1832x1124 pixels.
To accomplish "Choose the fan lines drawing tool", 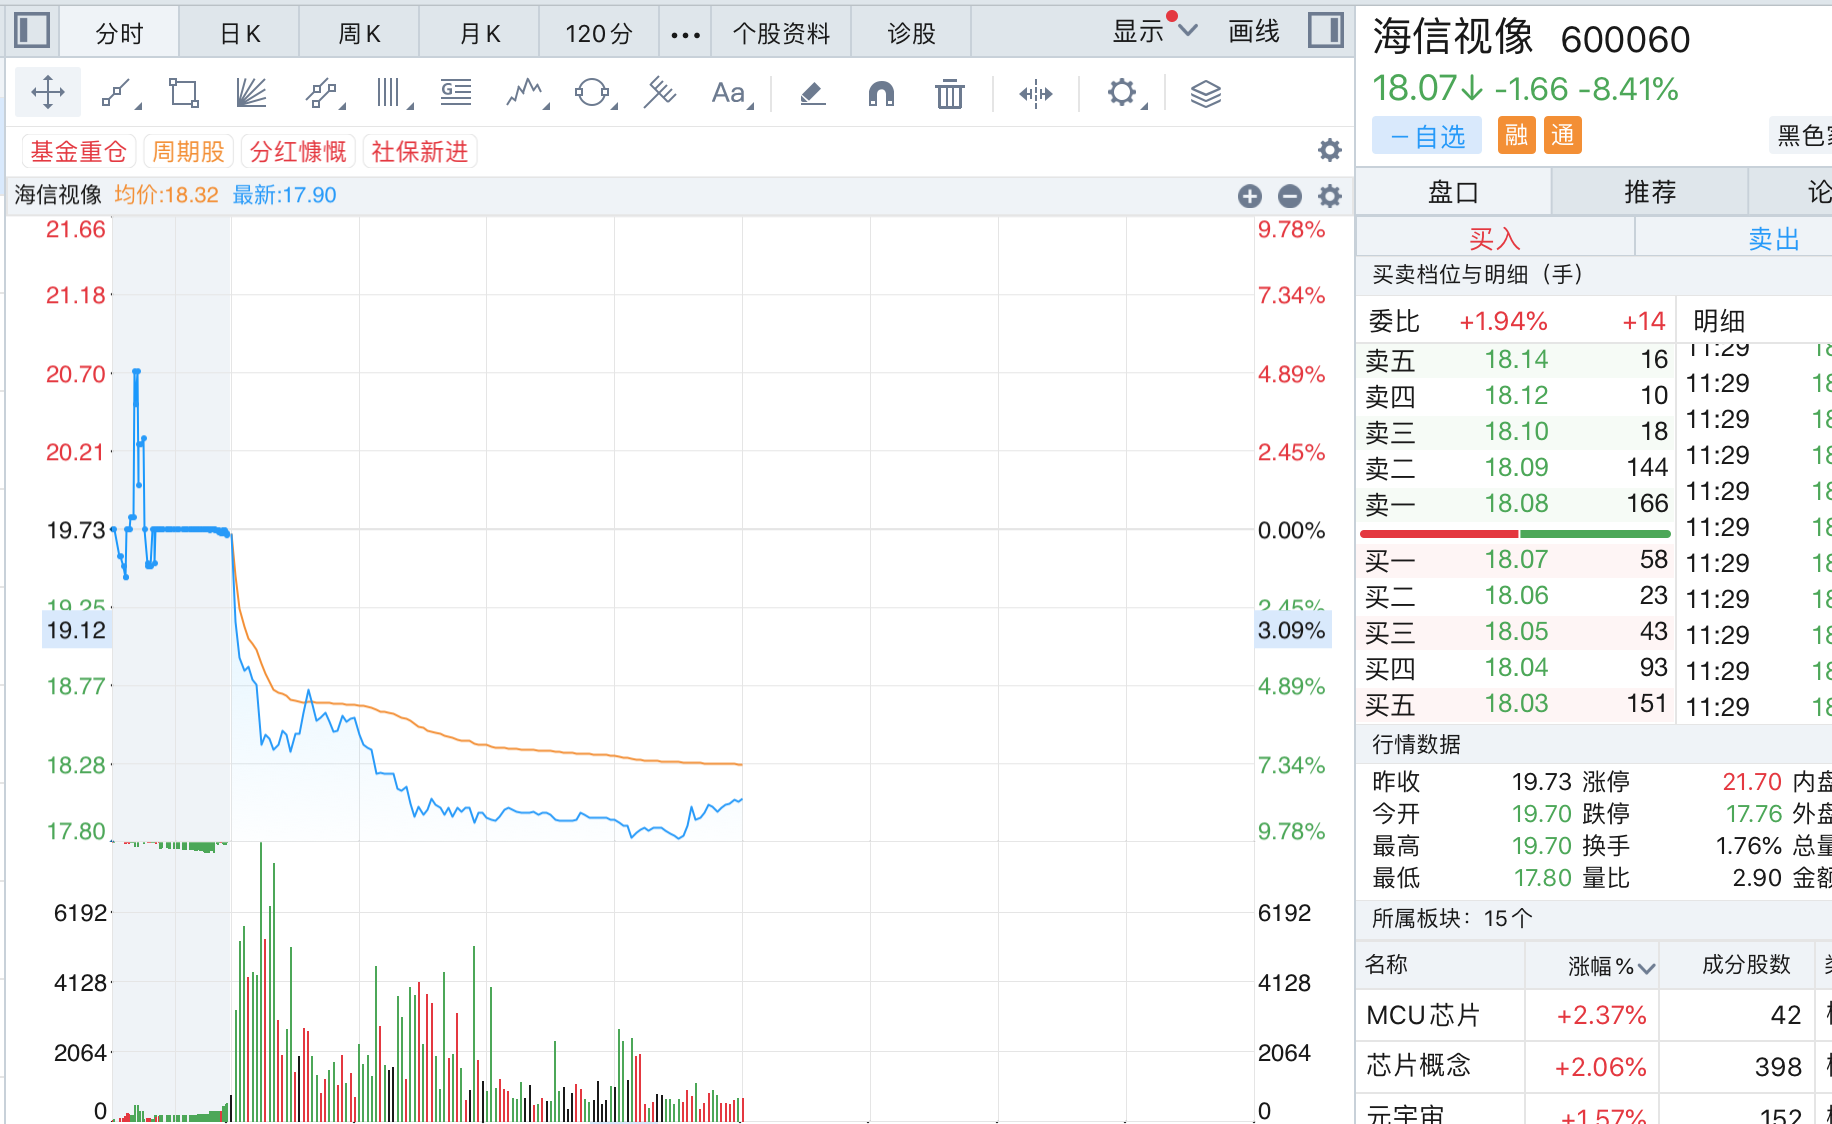I will (x=251, y=94).
